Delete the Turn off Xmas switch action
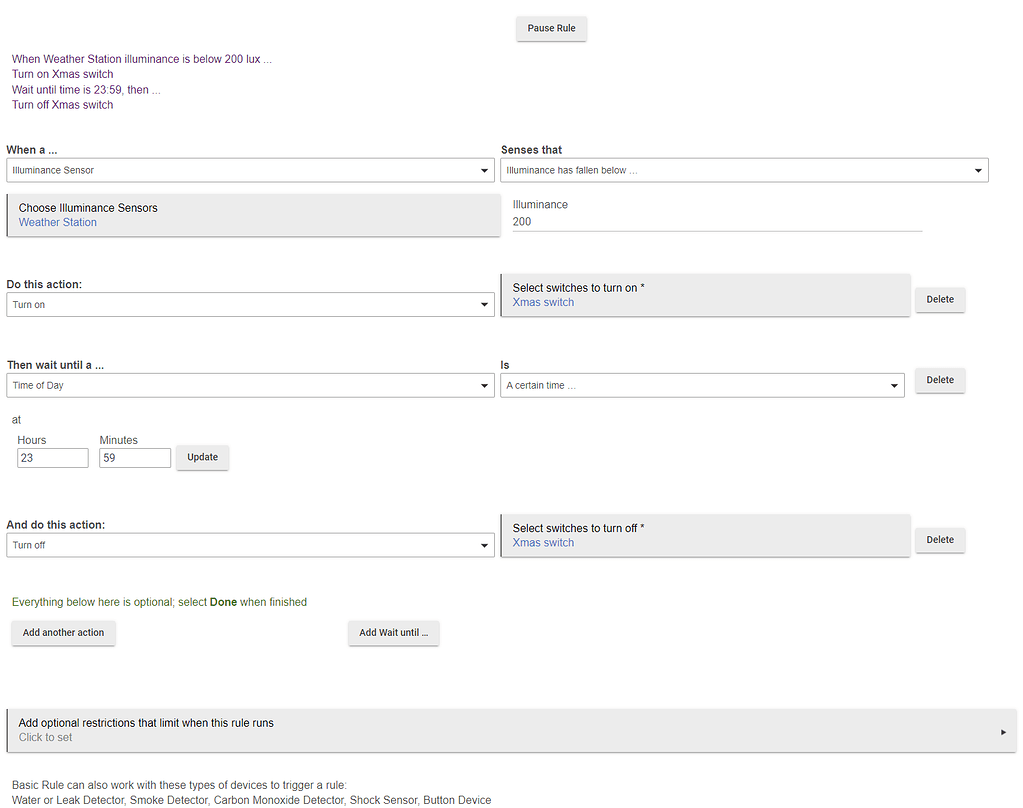Screen dimensions: 1023x808 click(x=939, y=540)
